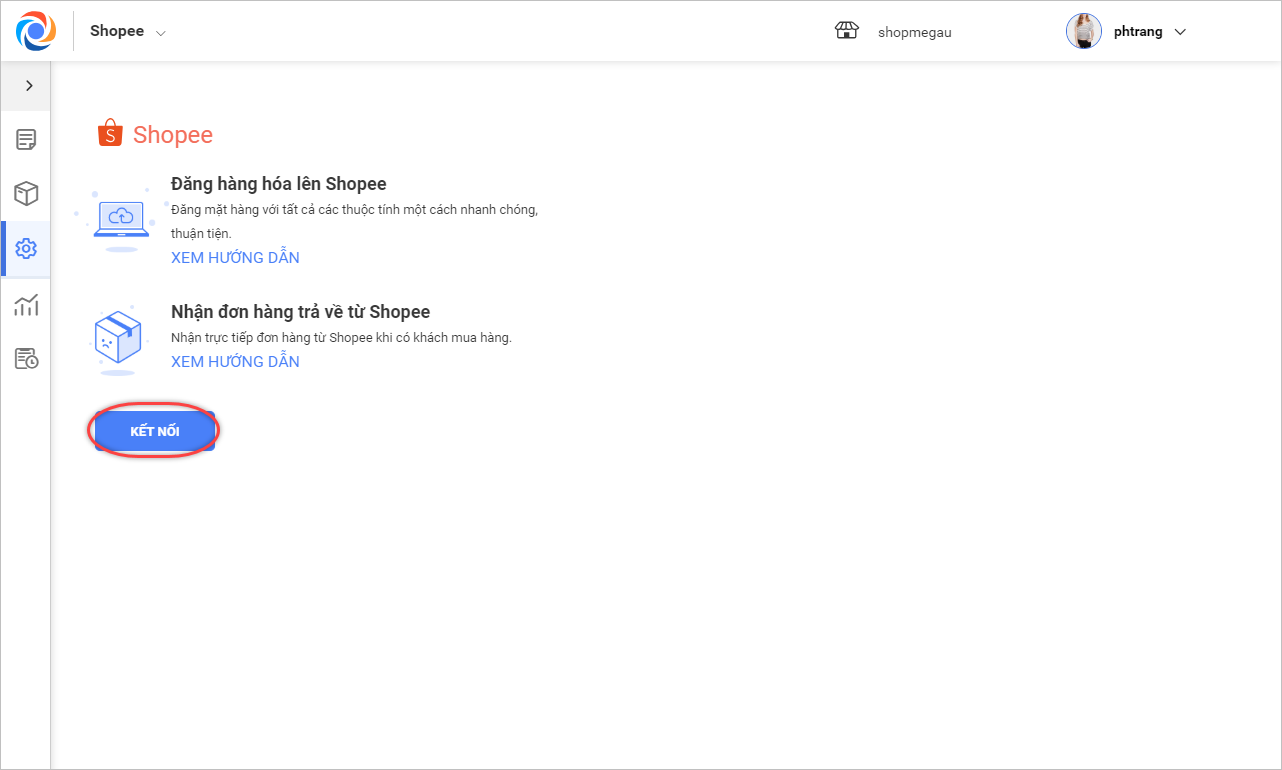Click 'Nhận đơn hàng trả về từ Shopee' heading
The height and width of the screenshot is (770, 1282).
[x=301, y=312]
